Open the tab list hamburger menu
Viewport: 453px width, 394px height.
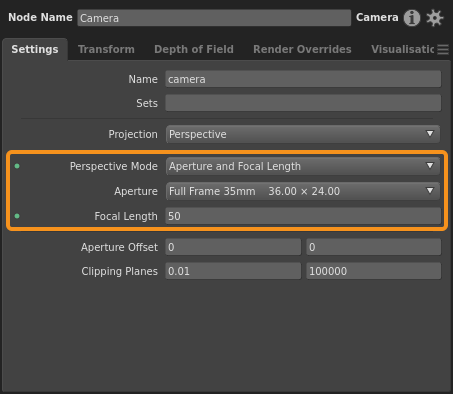(x=443, y=49)
